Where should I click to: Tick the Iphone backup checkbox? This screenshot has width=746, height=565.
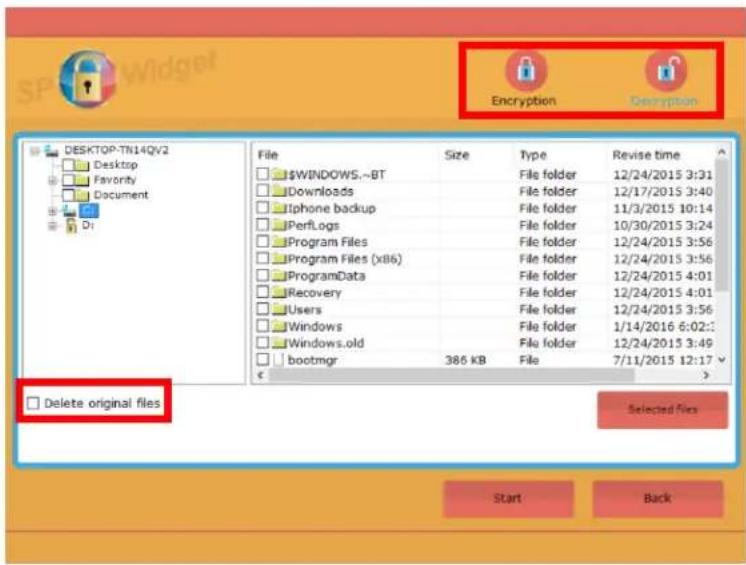point(263,207)
